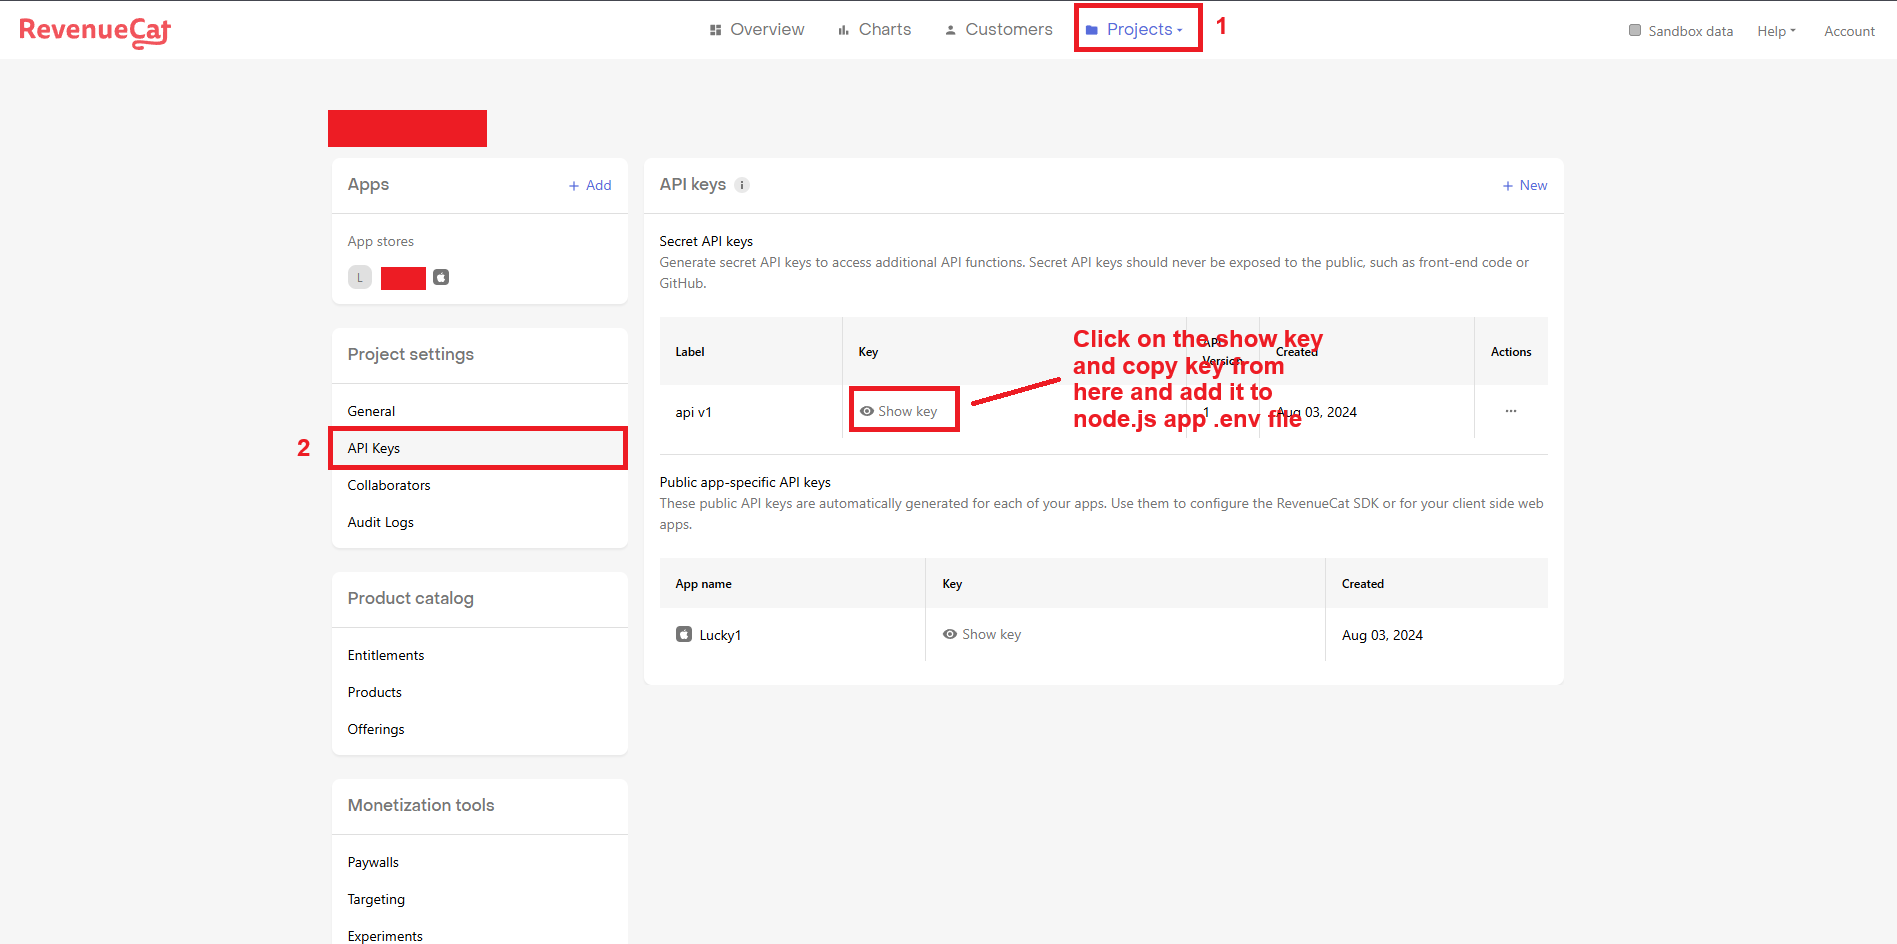Click the gray L app avatar icon
Image resolution: width=1897 pixels, height=944 pixels.
click(x=360, y=278)
